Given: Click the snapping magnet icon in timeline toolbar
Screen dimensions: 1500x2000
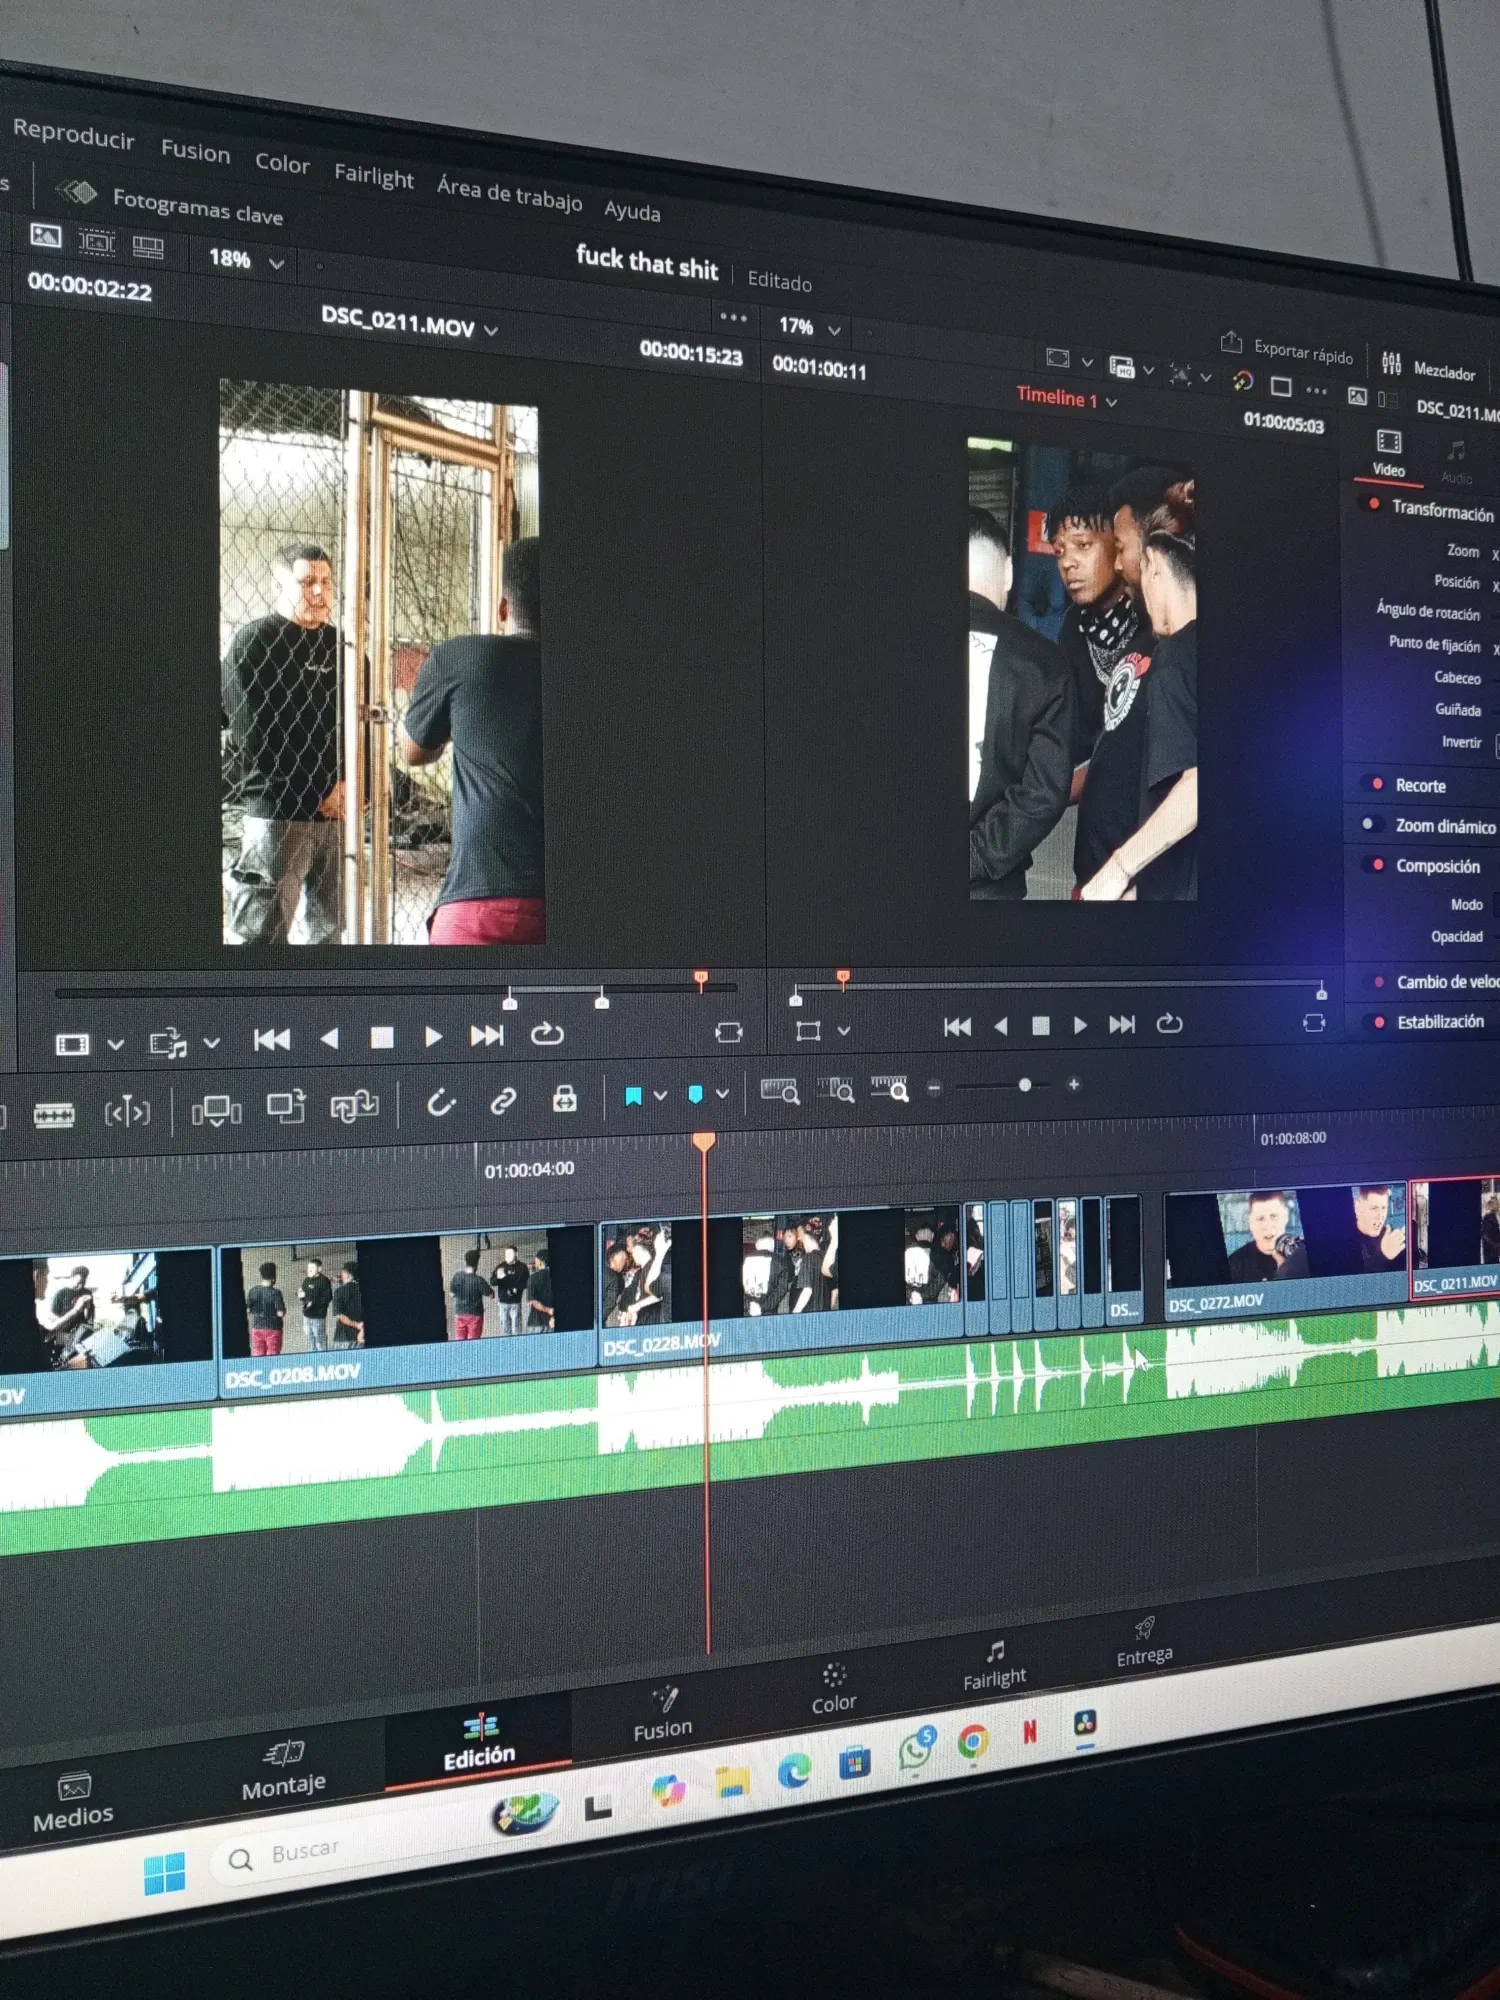Looking at the screenshot, I should click(x=441, y=1103).
